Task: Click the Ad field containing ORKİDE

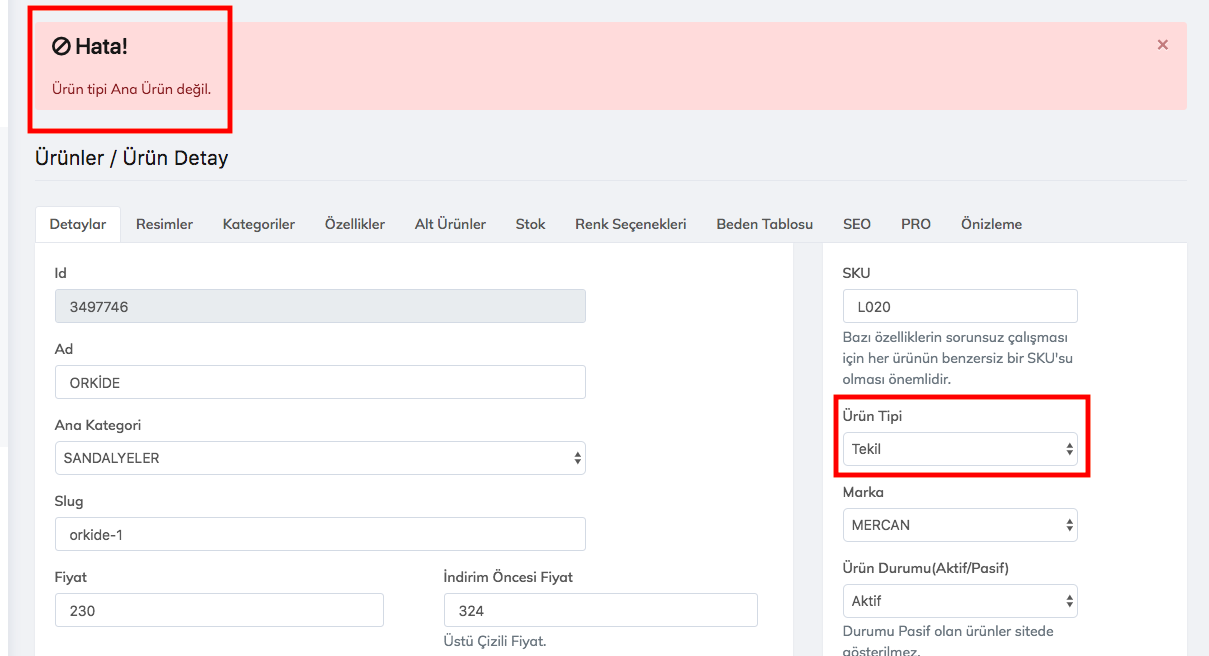Action: tap(320, 382)
